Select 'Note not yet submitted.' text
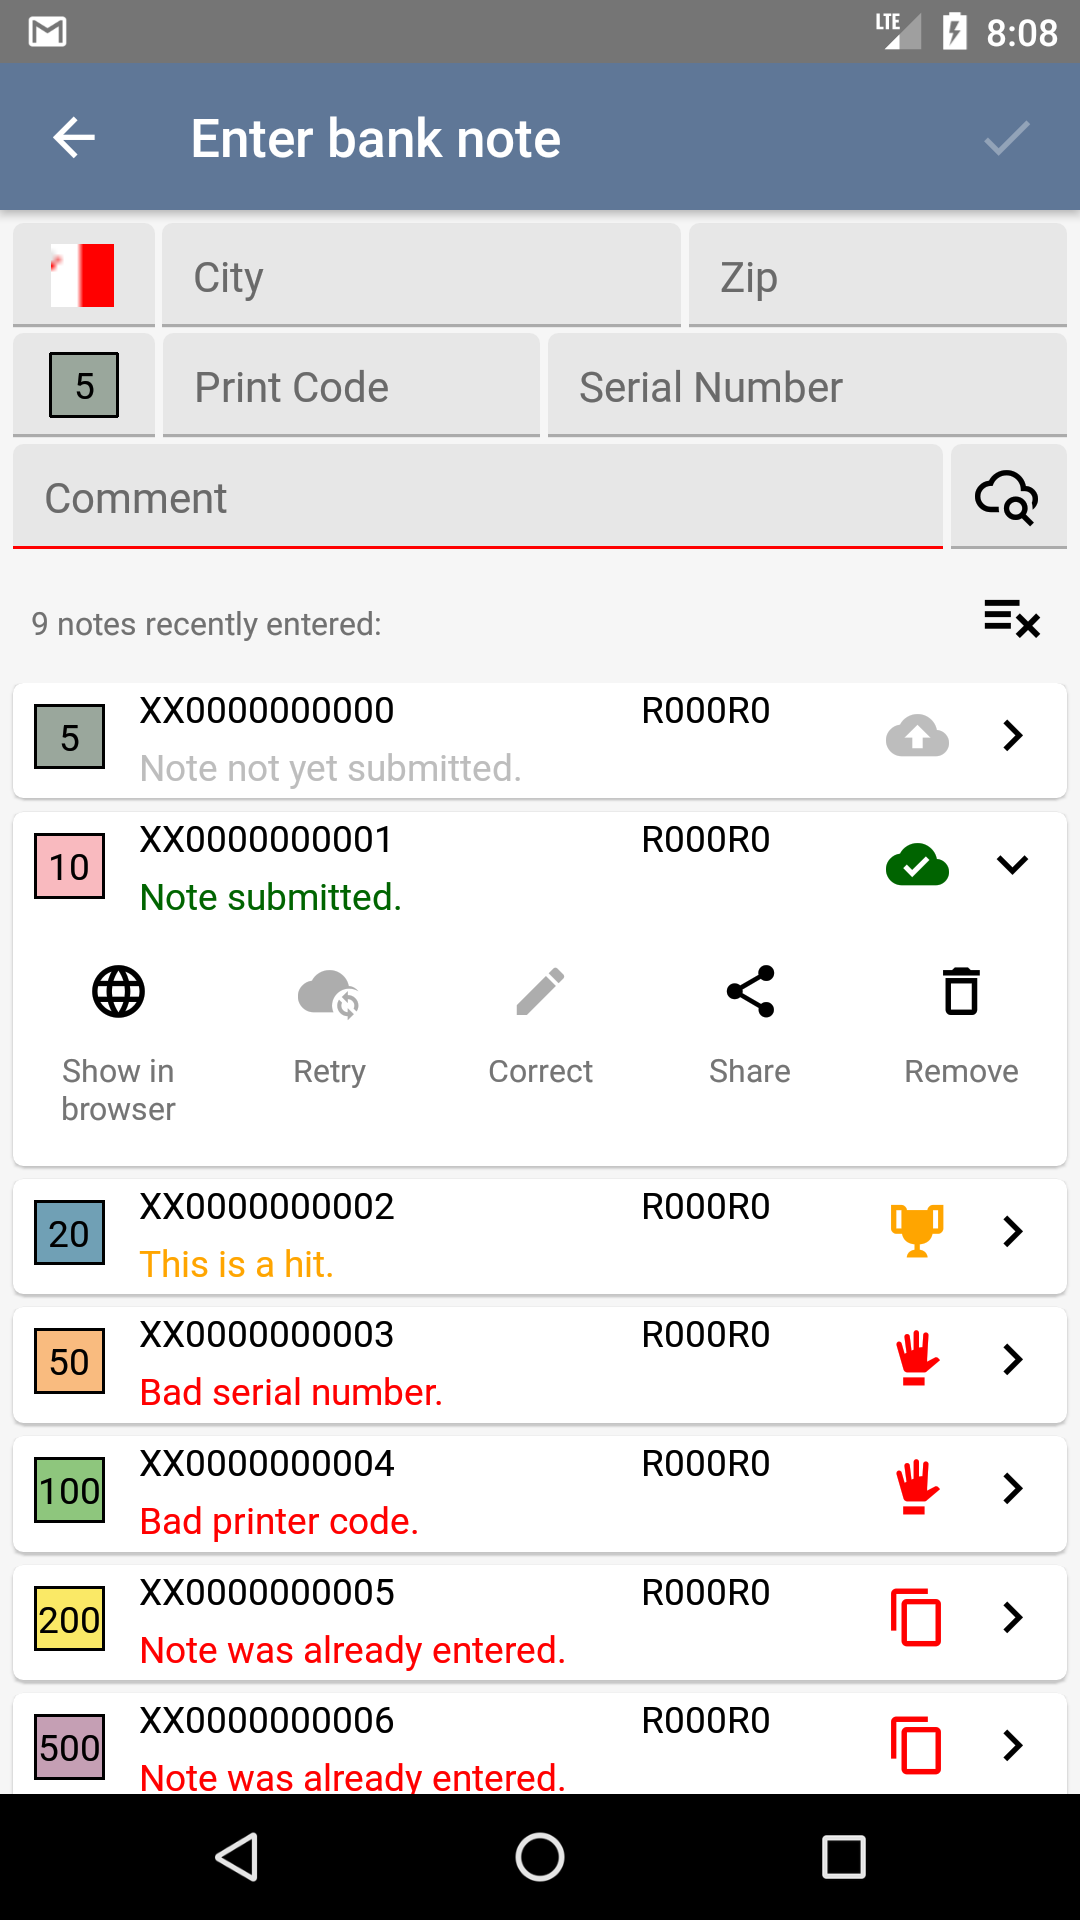Image resolution: width=1080 pixels, height=1920 pixels. tap(330, 768)
